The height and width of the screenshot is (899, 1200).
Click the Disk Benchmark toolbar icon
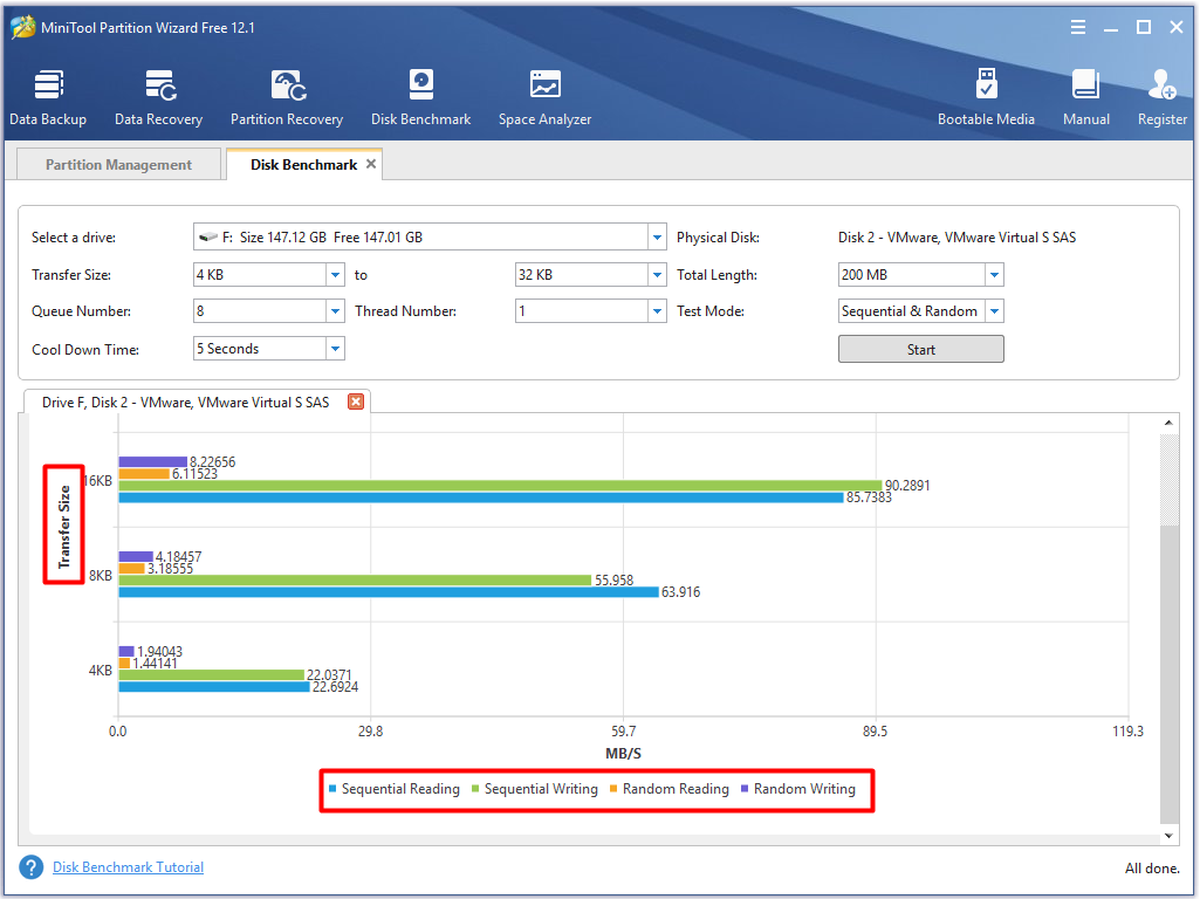[421, 98]
